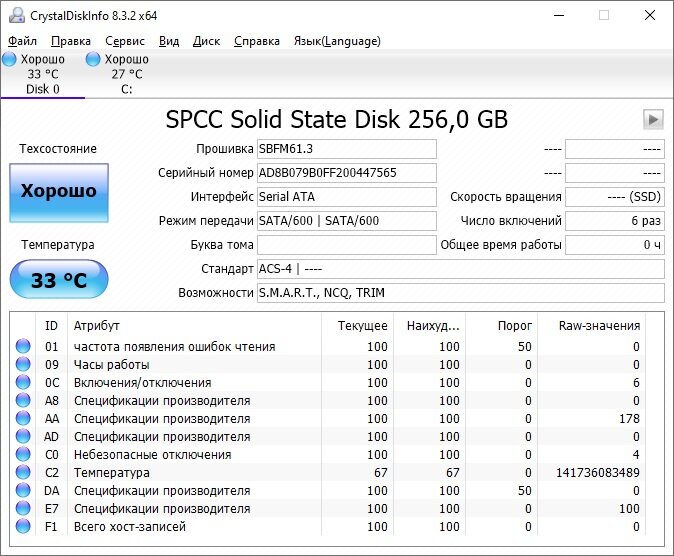Click the Скорость вращения (SSD) field

[615, 197]
